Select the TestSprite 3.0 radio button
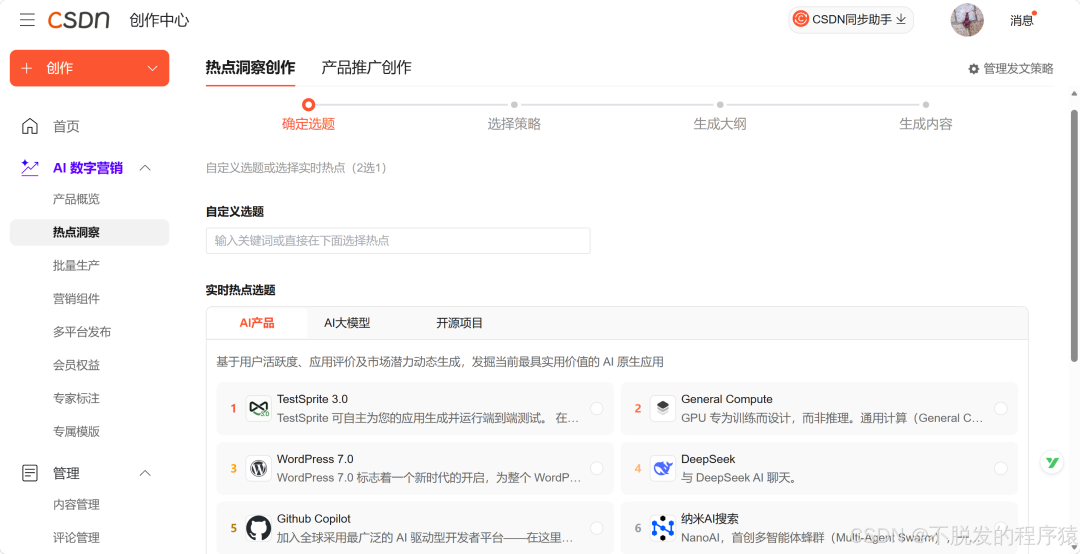 [596, 409]
